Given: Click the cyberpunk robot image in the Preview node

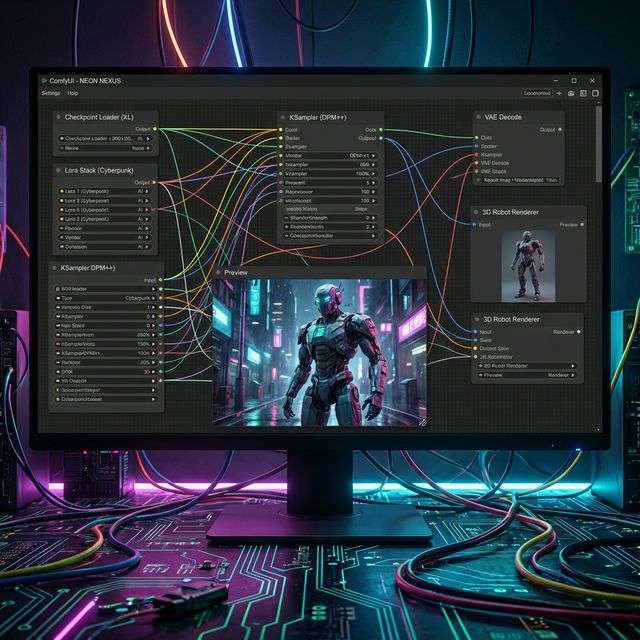Looking at the screenshot, I should [x=320, y=352].
